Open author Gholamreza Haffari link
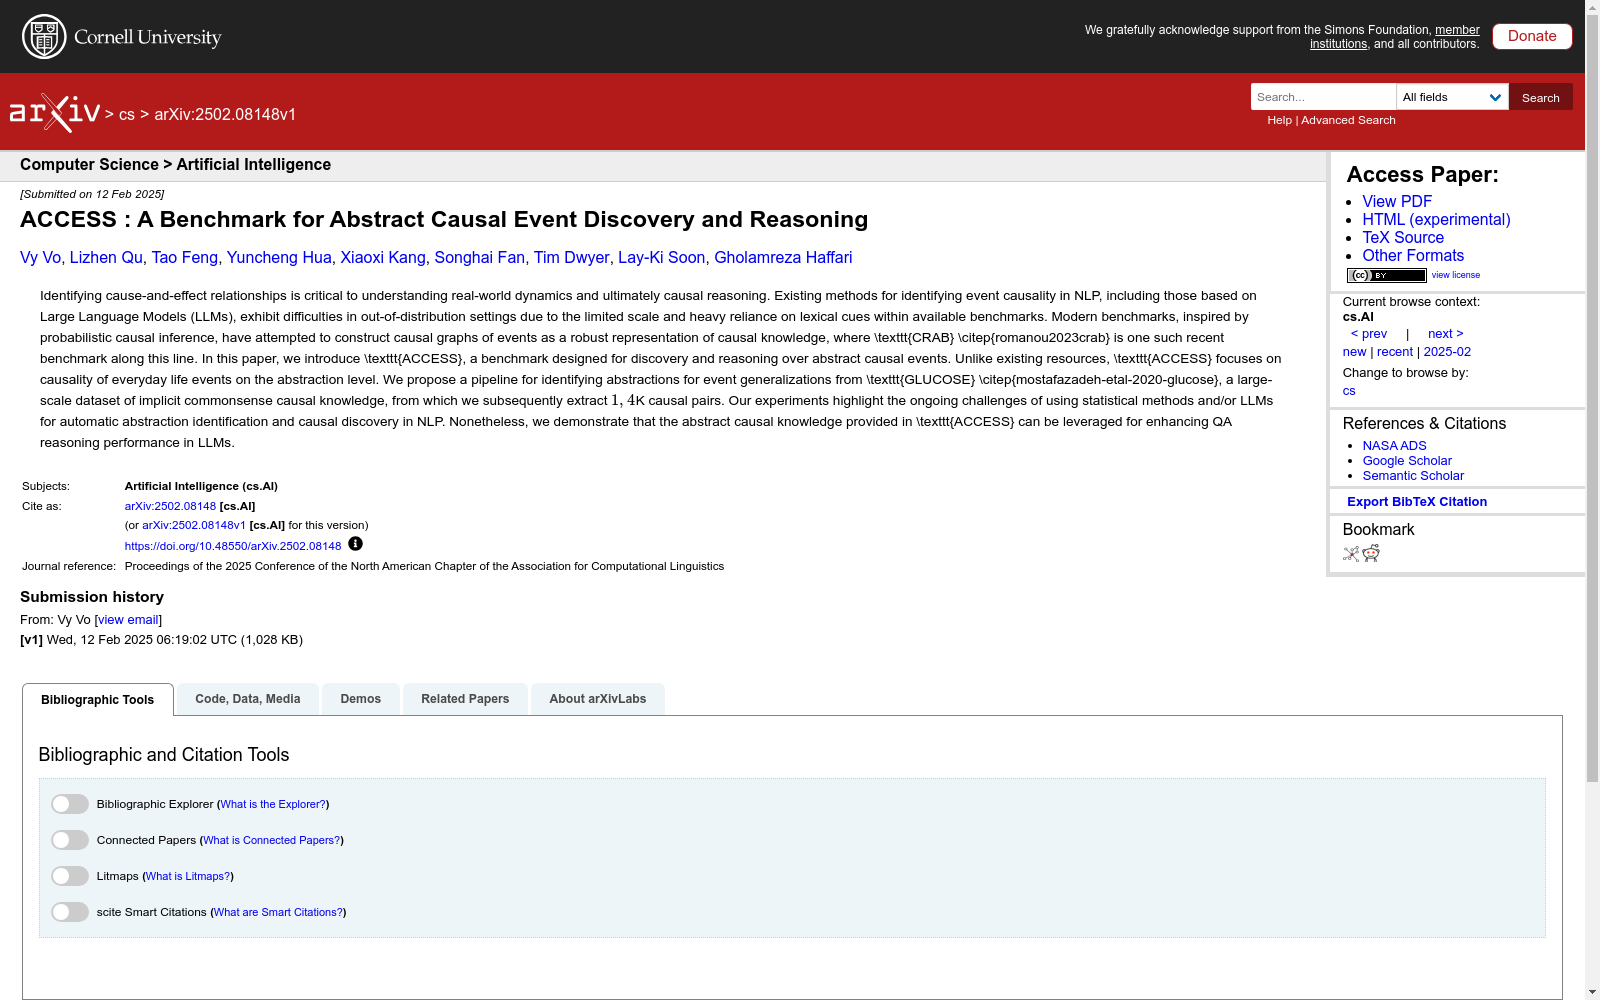The image size is (1600, 1000). 783,257
